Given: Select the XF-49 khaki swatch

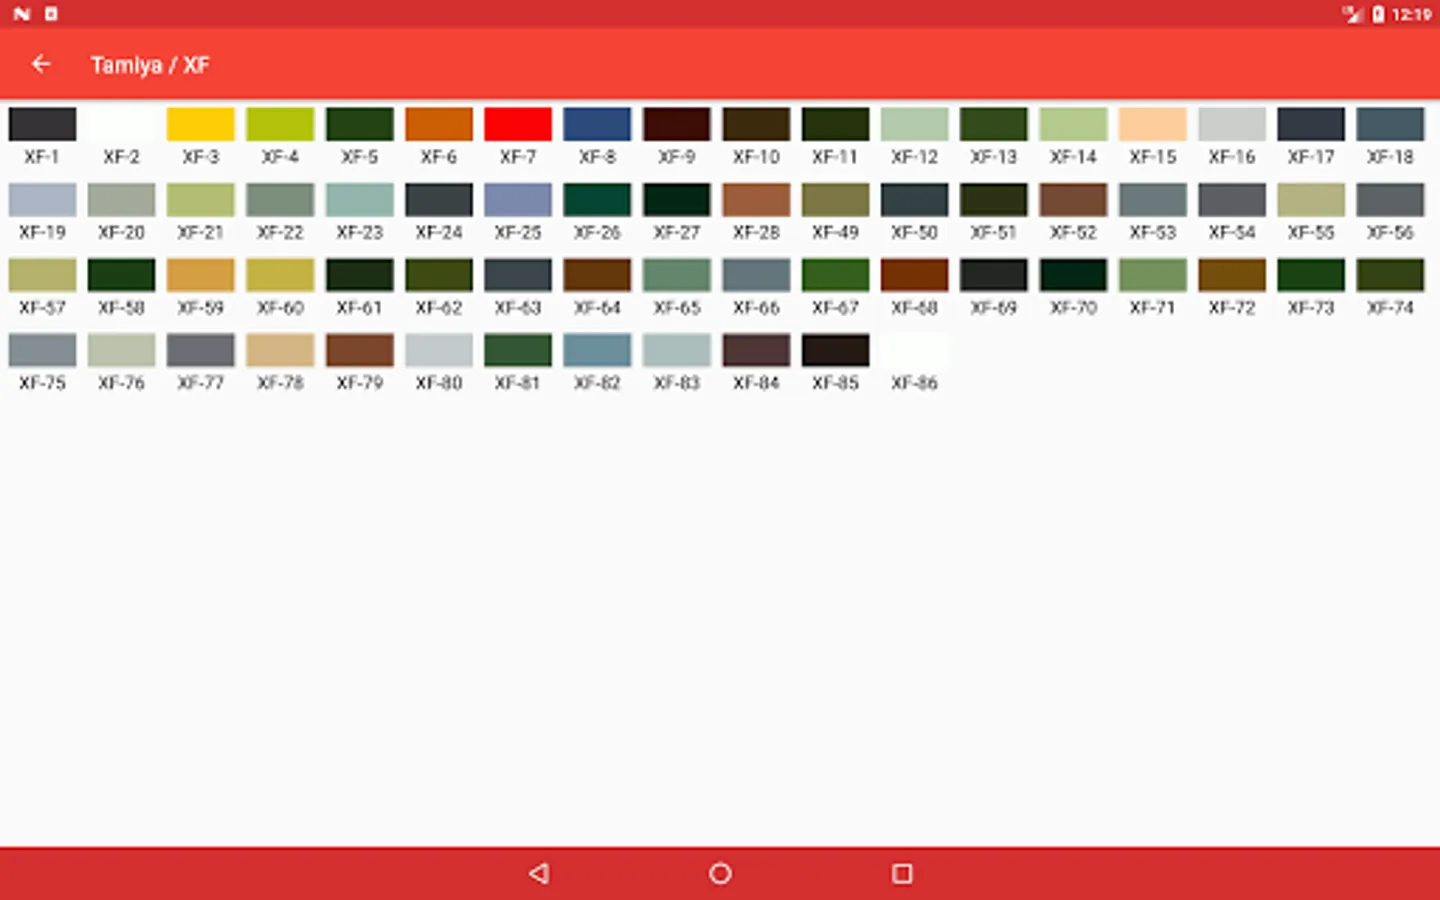Looking at the screenshot, I should coord(835,200).
